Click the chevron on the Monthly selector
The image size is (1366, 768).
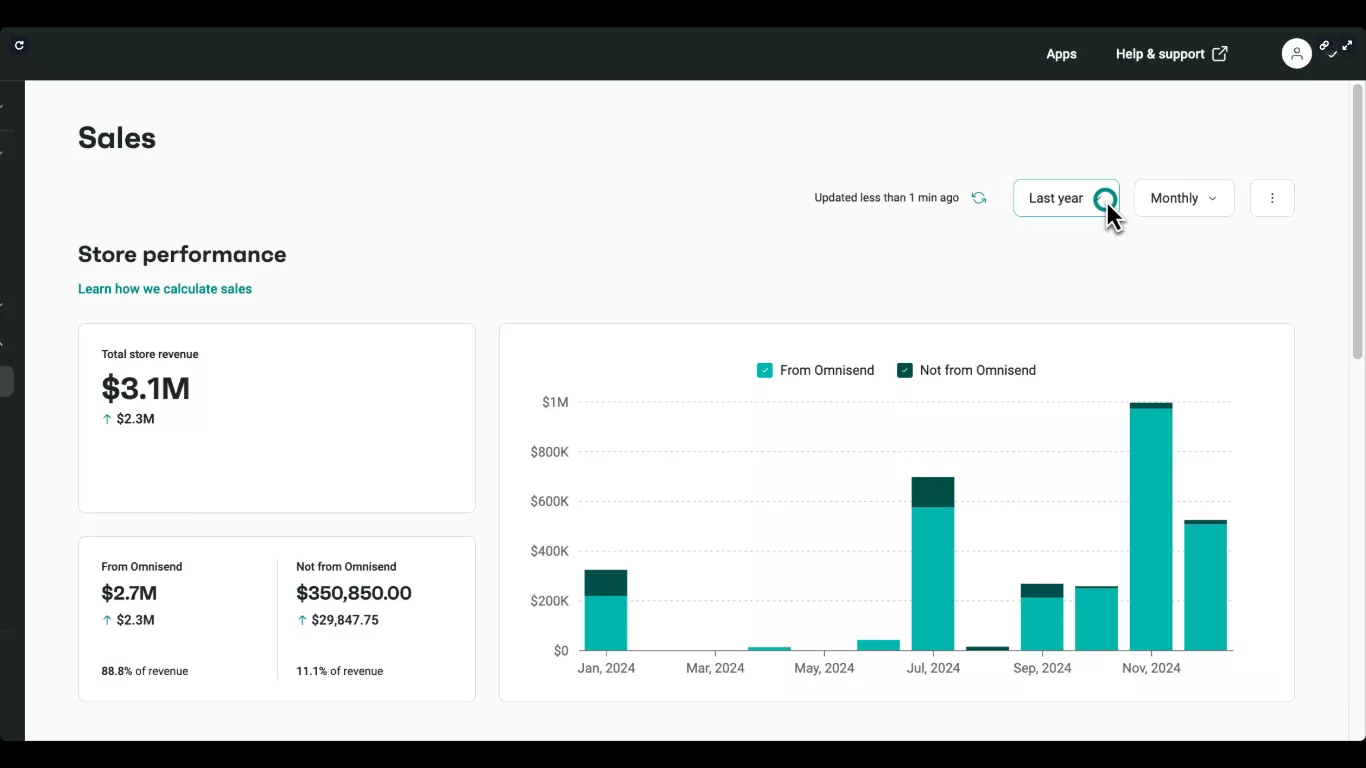1212,198
